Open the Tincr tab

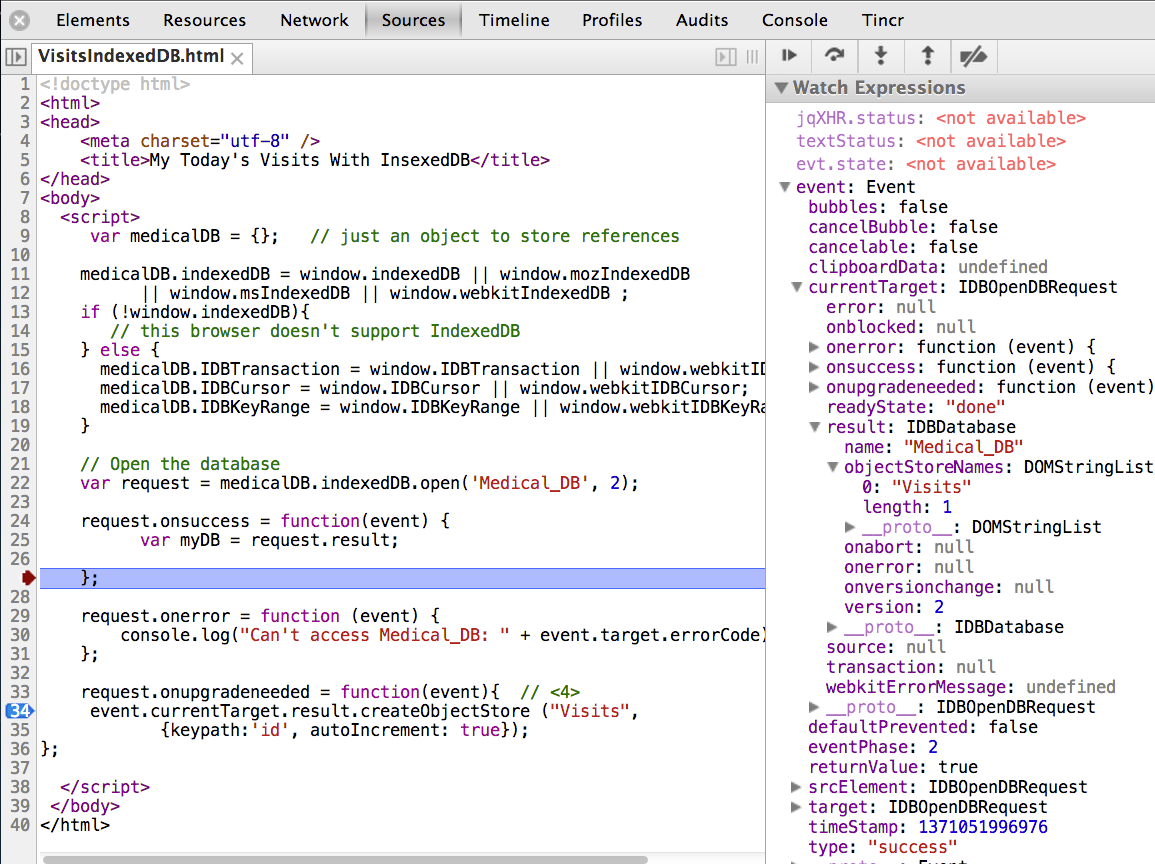(884, 20)
